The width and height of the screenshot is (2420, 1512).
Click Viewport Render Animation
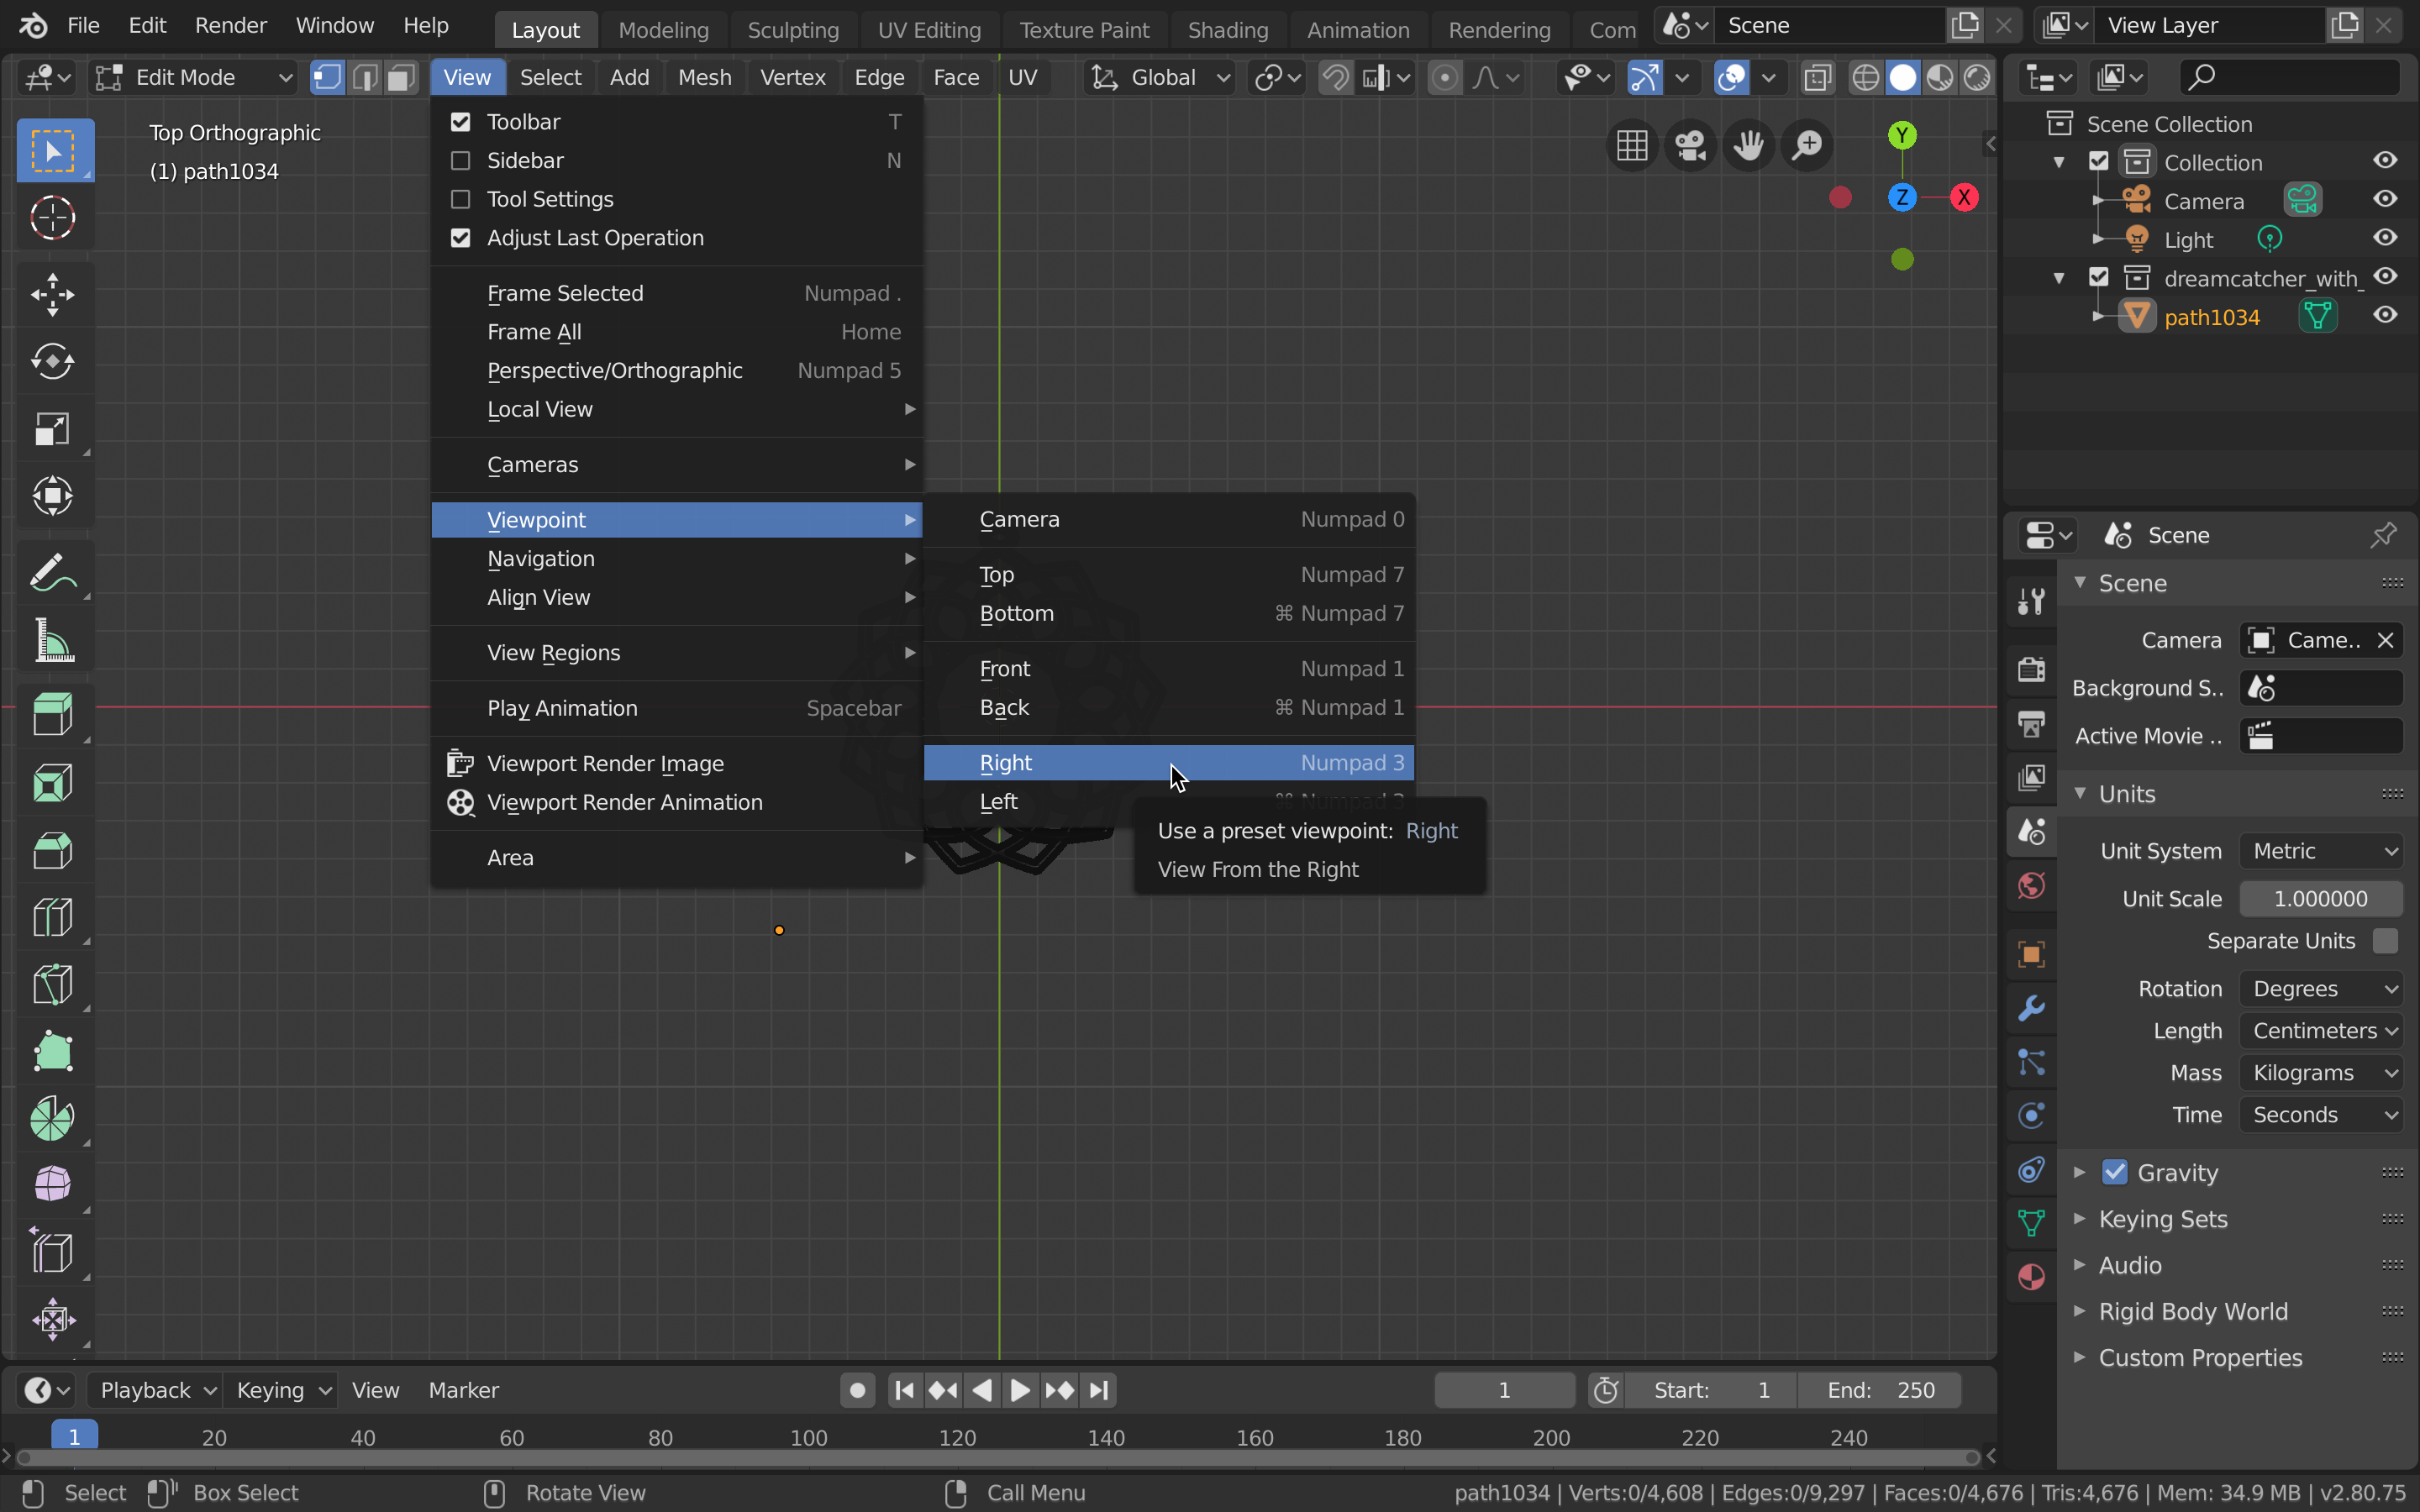677,803
